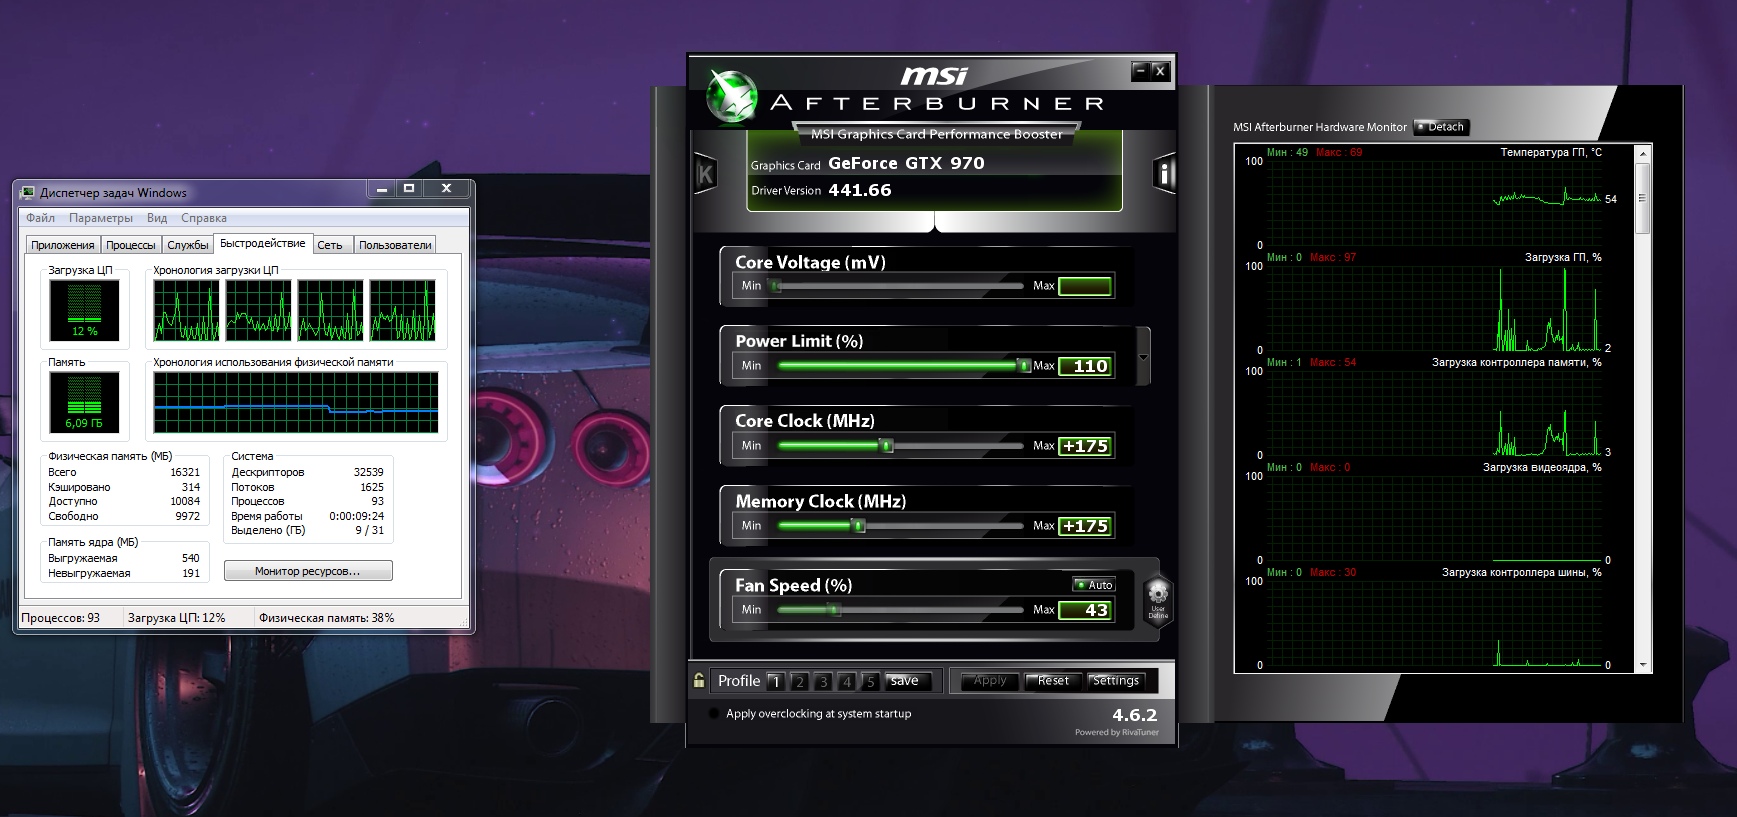1737x817 pixels.
Task: Click the Core Clock slider handle
Action: point(886,446)
